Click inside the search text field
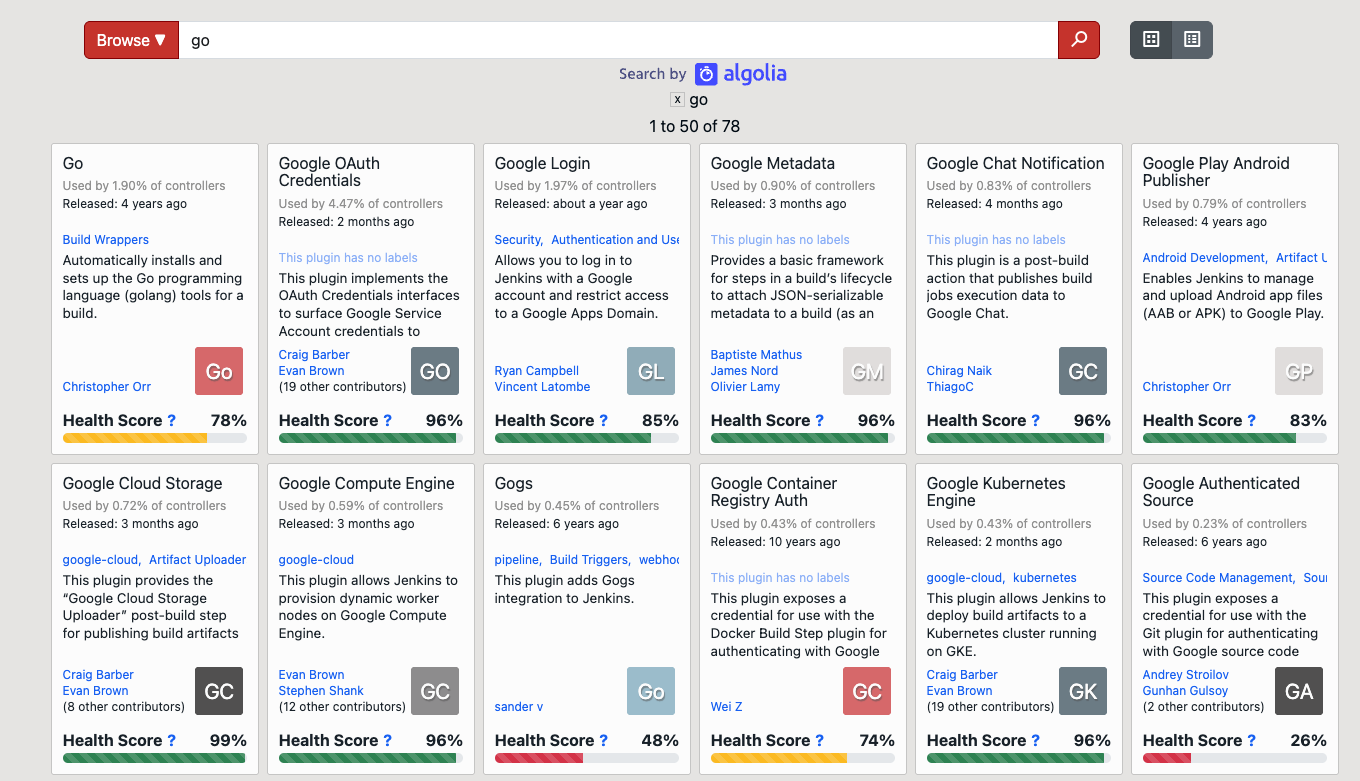The height and width of the screenshot is (781, 1360). 600,40
